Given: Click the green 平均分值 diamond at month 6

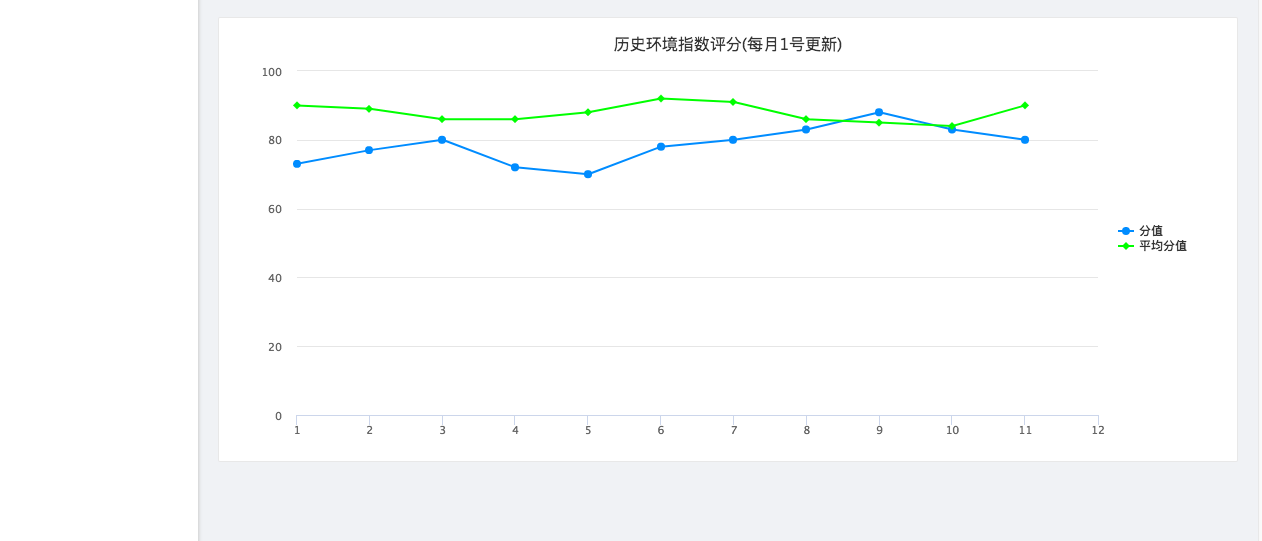Looking at the screenshot, I should coord(661,98).
